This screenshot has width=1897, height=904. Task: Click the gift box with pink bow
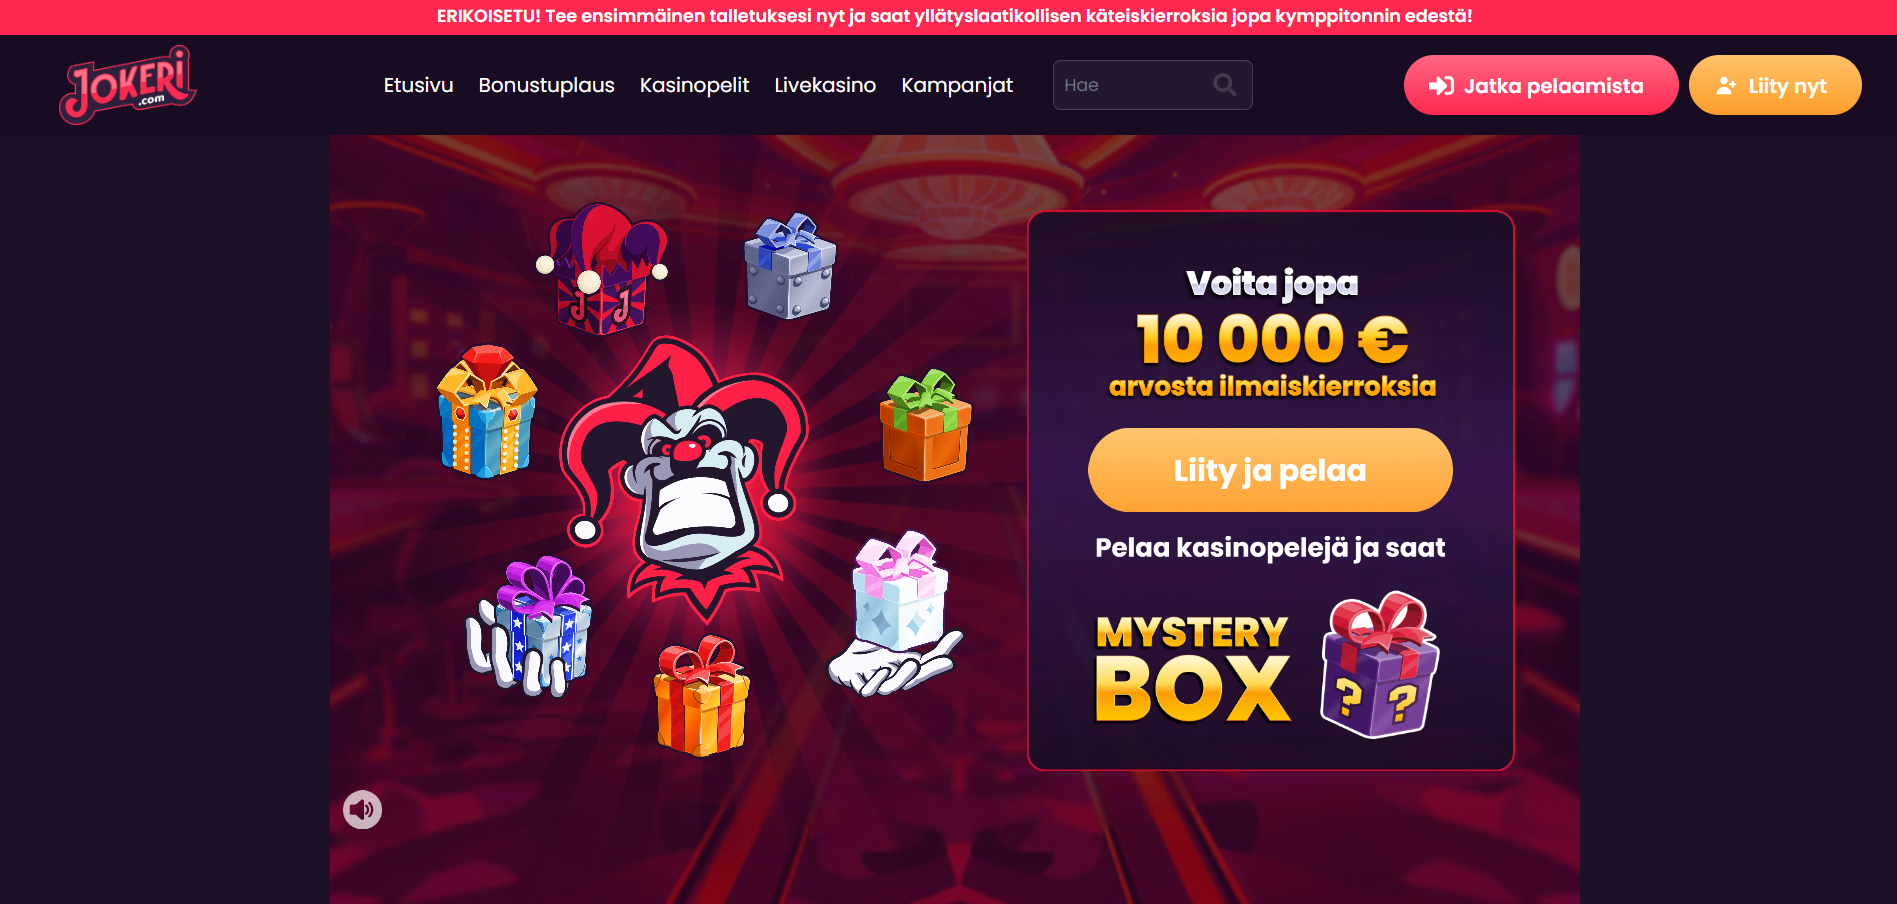click(x=898, y=610)
